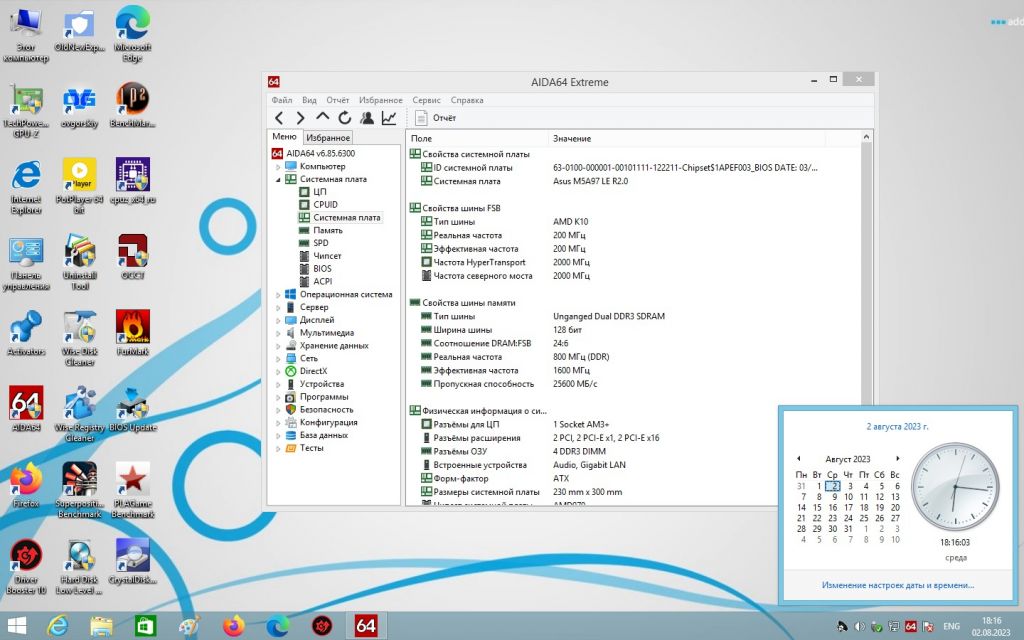Expand the Хранение данных tree node
The width and height of the screenshot is (1024, 640).
click(x=278, y=346)
